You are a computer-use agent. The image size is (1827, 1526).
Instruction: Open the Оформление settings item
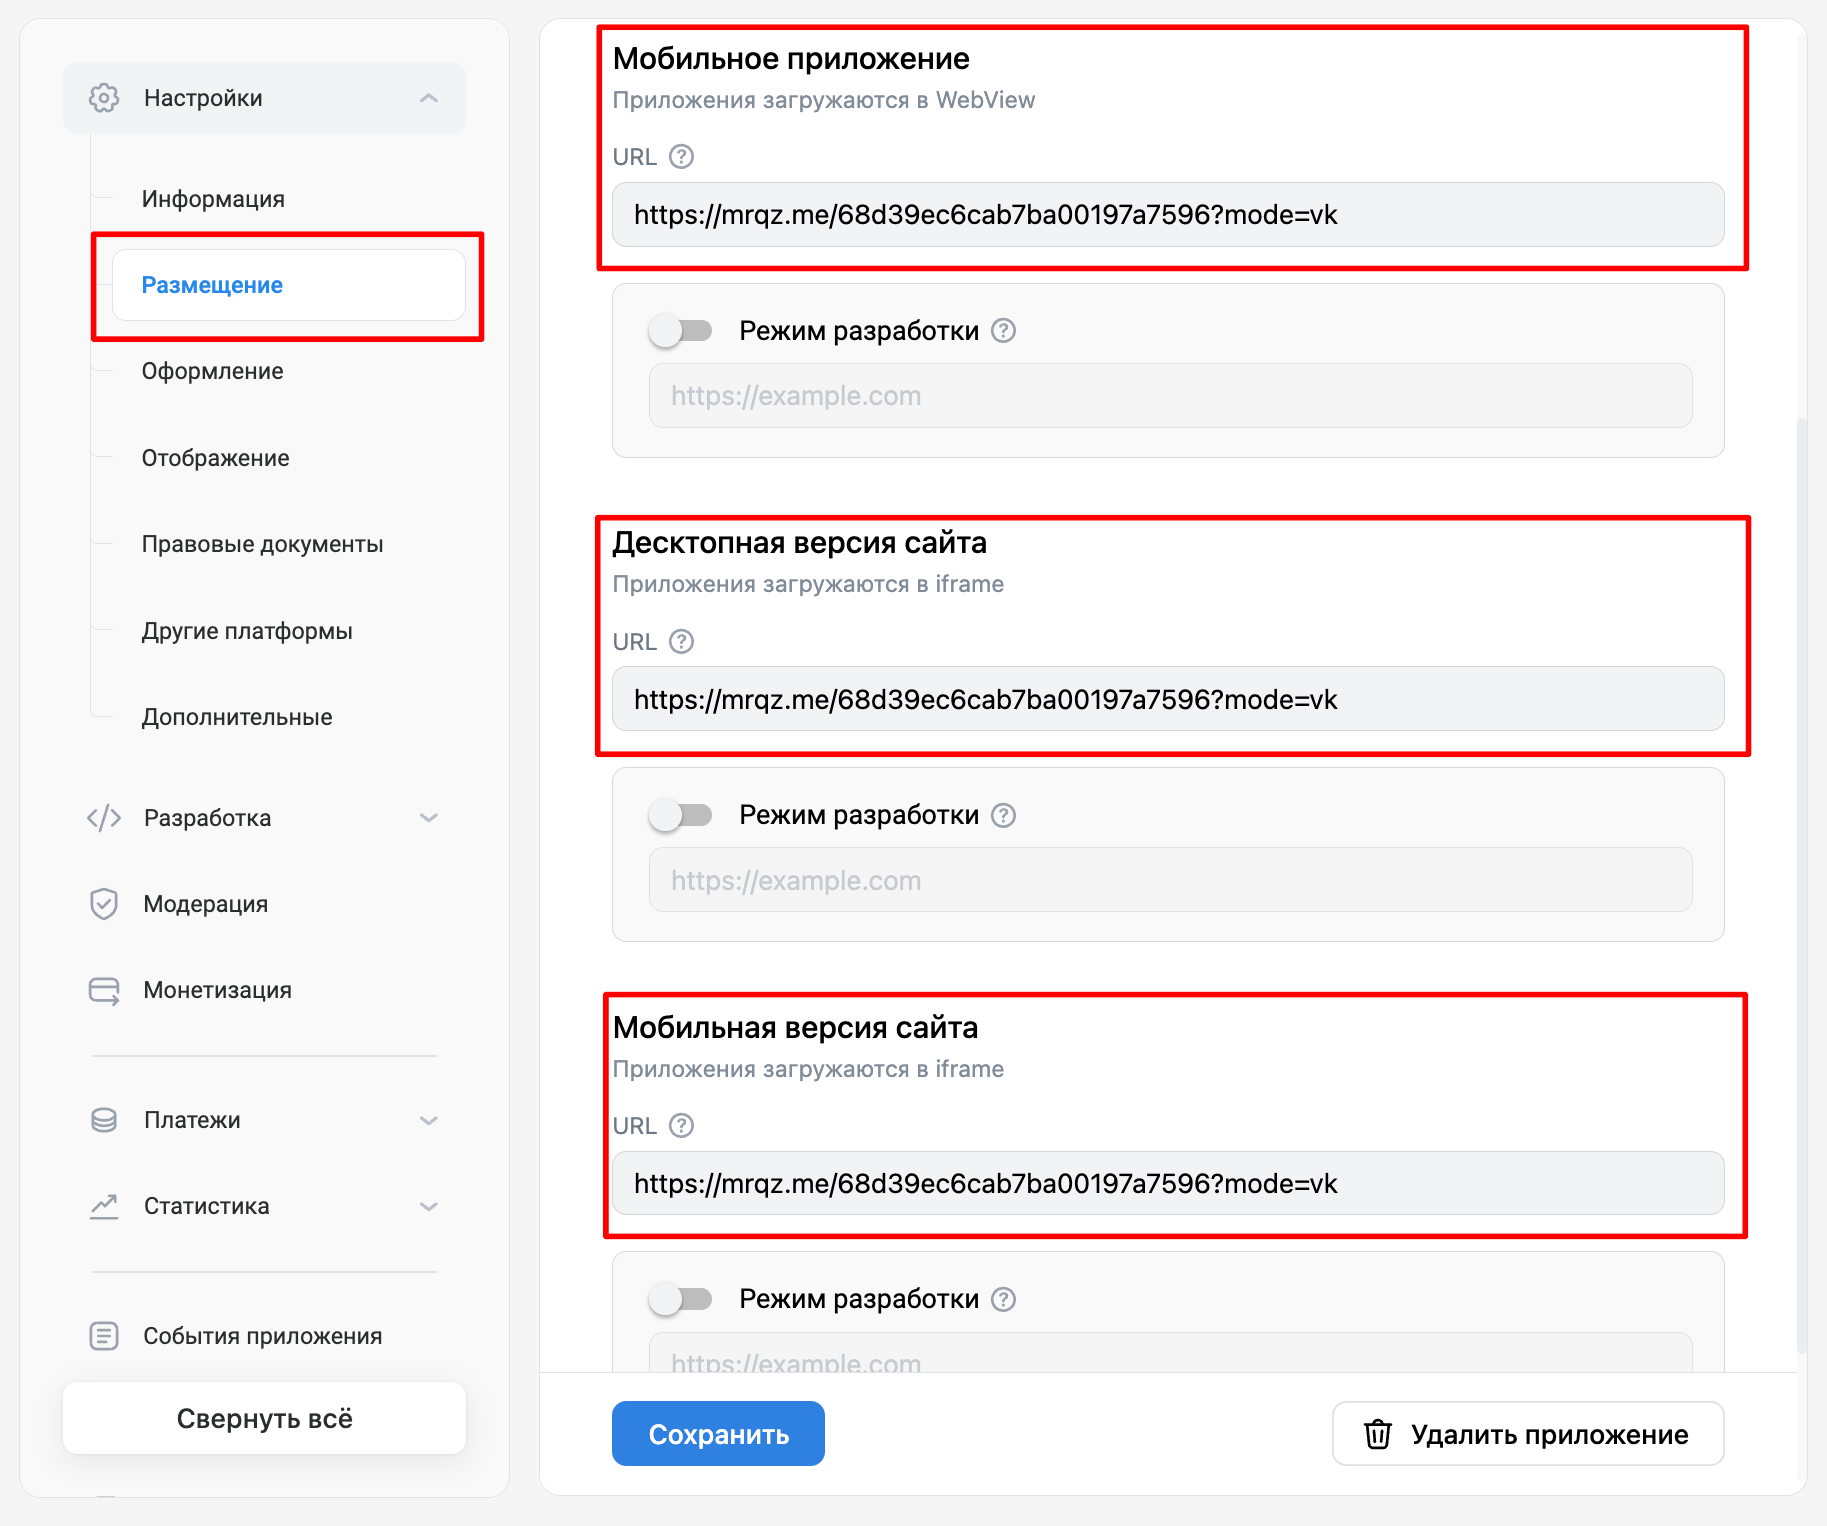(x=212, y=371)
